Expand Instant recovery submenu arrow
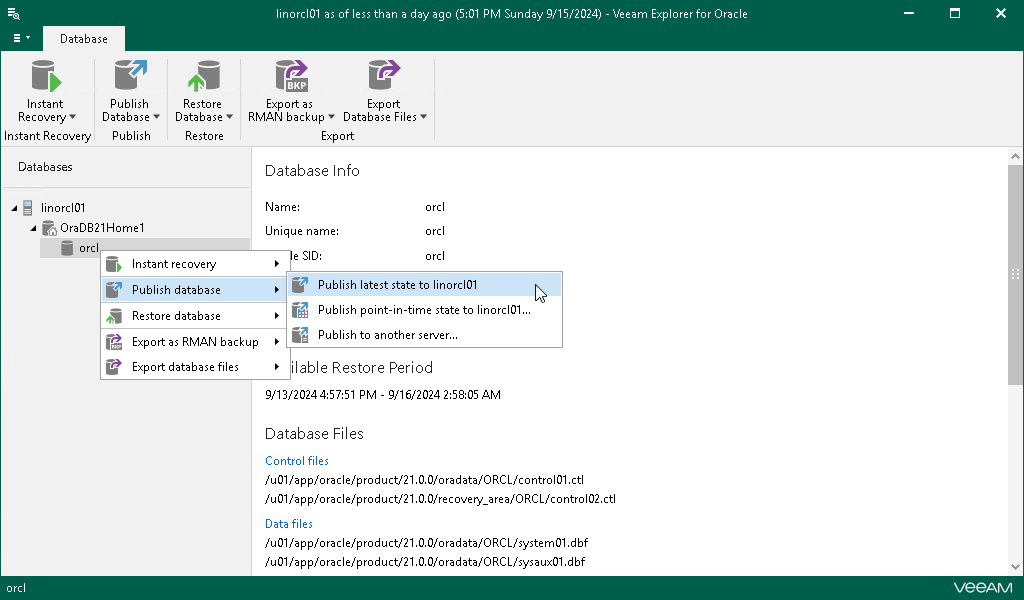Viewport: 1024px width, 600px height. (x=277, y=264)
